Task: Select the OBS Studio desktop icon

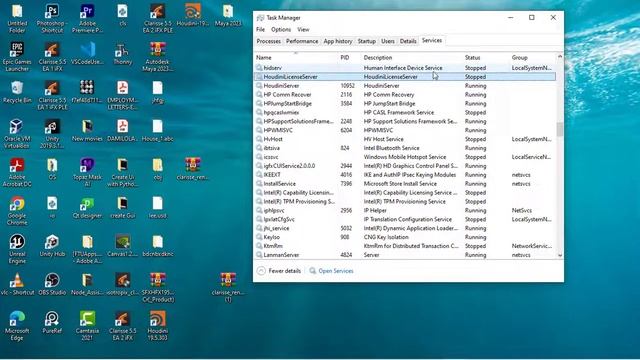Action: click(52, 284)
